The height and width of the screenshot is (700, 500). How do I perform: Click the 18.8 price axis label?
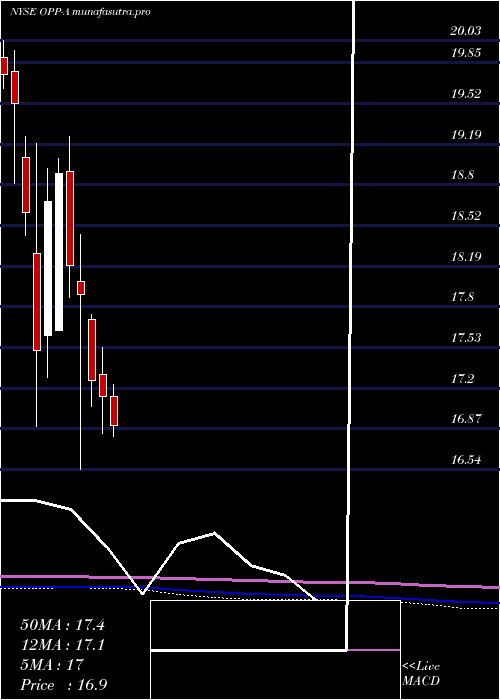click(x=462, y=175)
